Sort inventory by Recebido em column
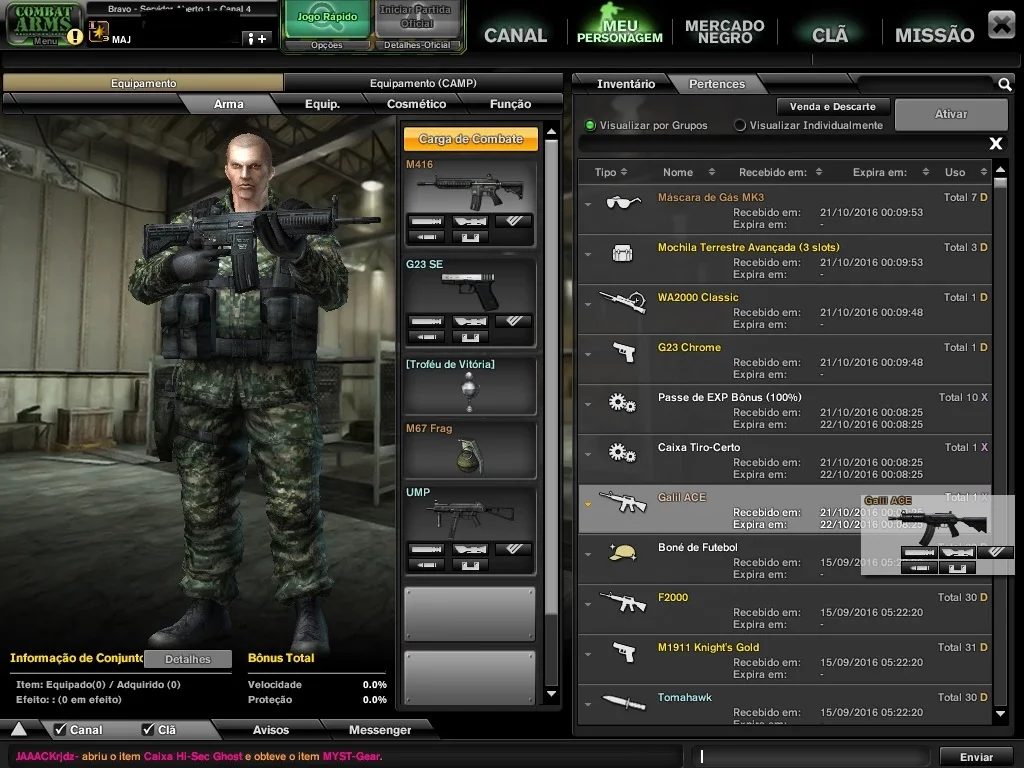The image size is (1024, 768). point(780,172)
